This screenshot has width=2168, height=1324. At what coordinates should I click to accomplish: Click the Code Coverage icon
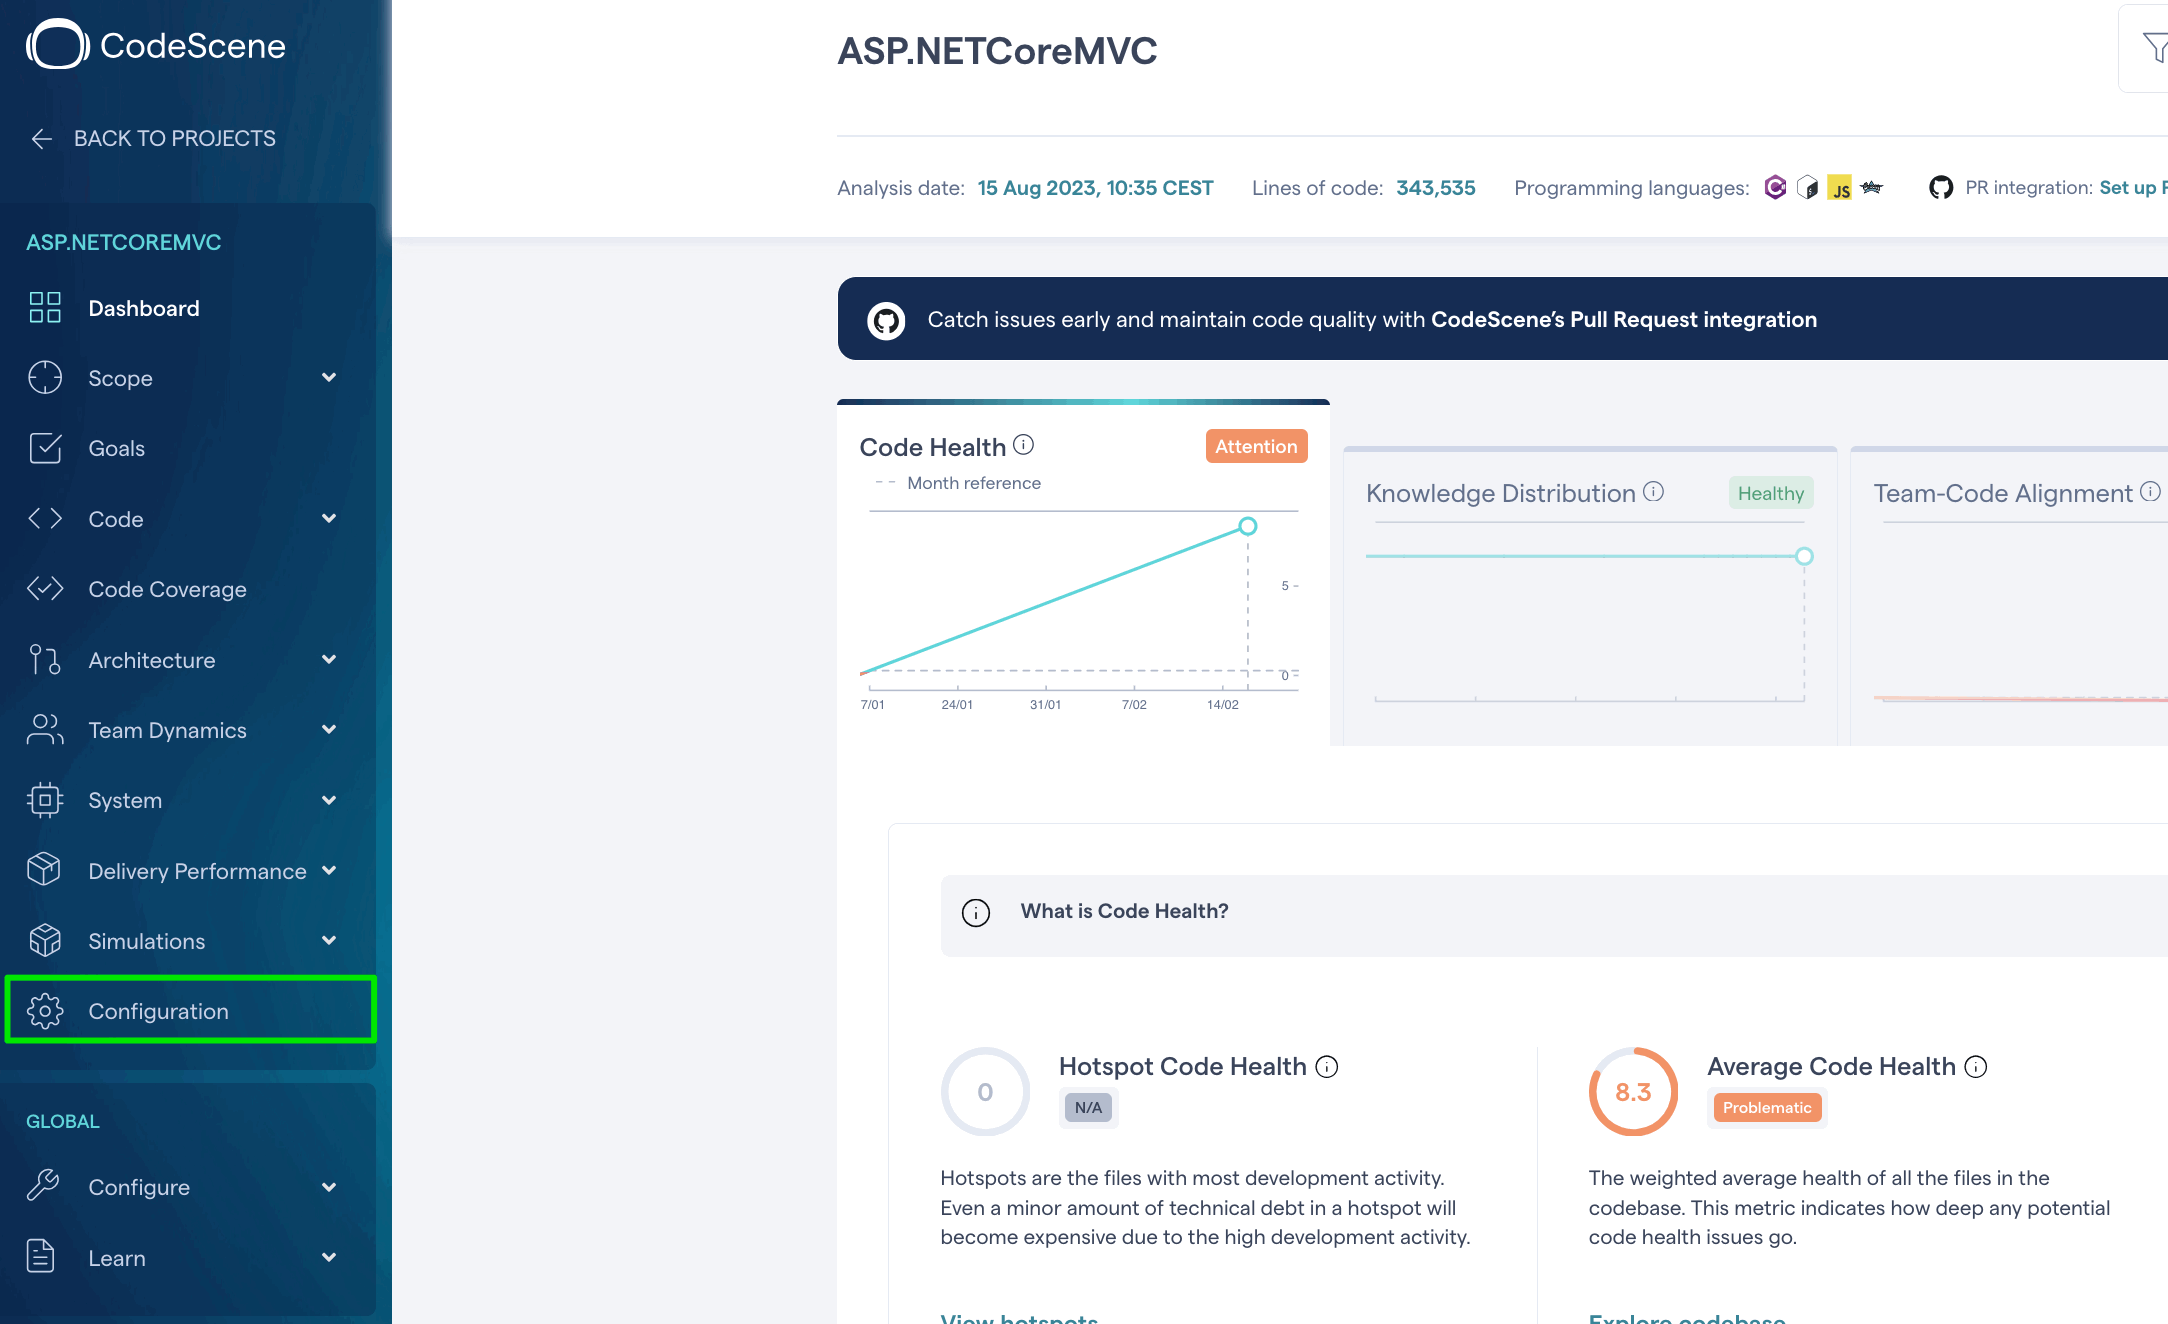(45, 589)
